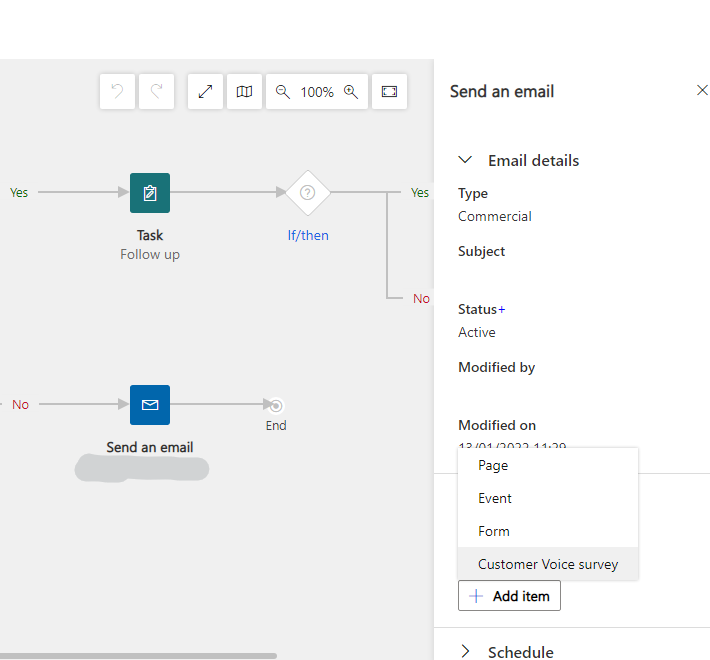Click the fit-to-screen icon
Screen dimensions: 710x660
click(x=389, y=91)
